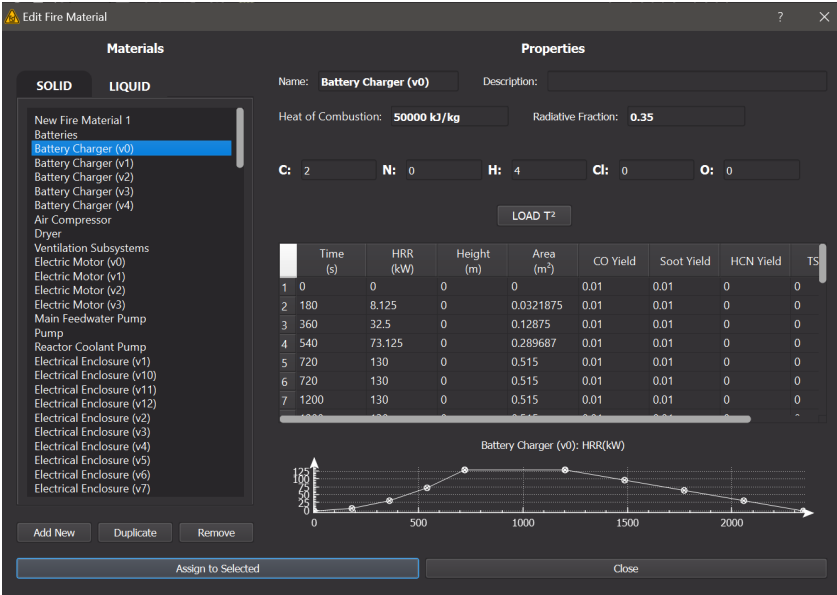Click the HRR (kW) column header

coord(403,261)
